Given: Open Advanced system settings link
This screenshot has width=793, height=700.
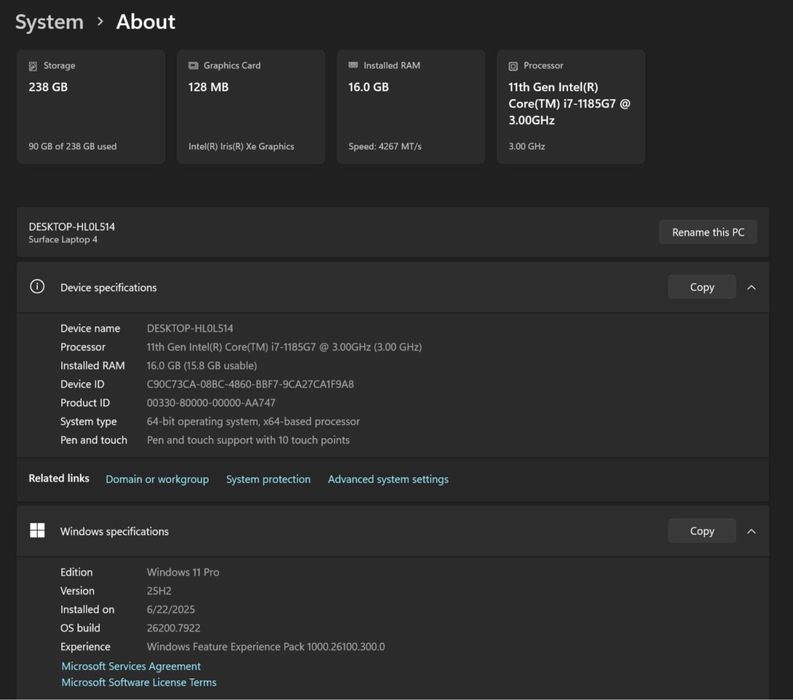Looking at the screenshot, I should 388,479.
